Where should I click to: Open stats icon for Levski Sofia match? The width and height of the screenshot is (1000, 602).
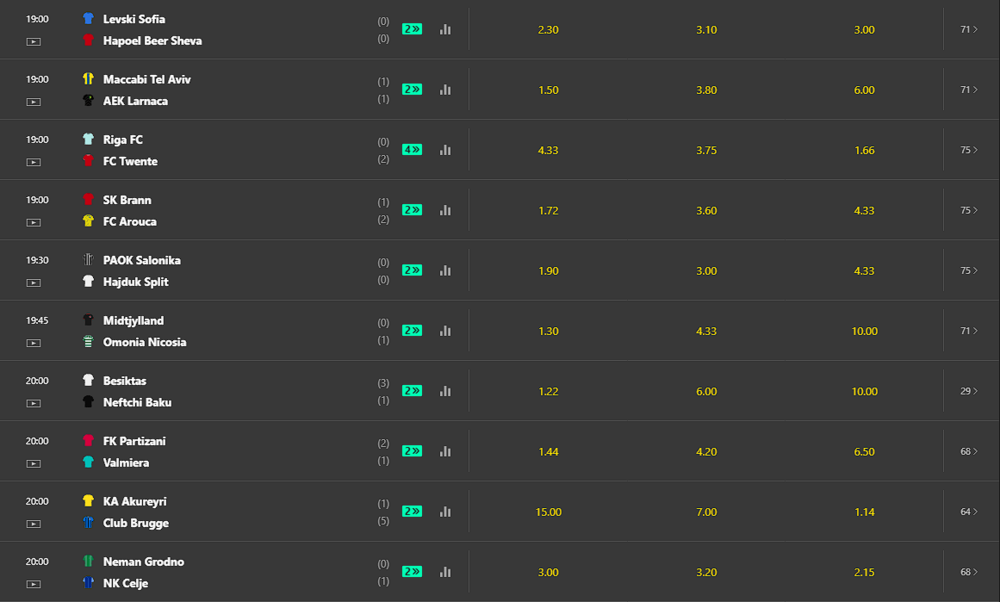[x=445, y=30]
